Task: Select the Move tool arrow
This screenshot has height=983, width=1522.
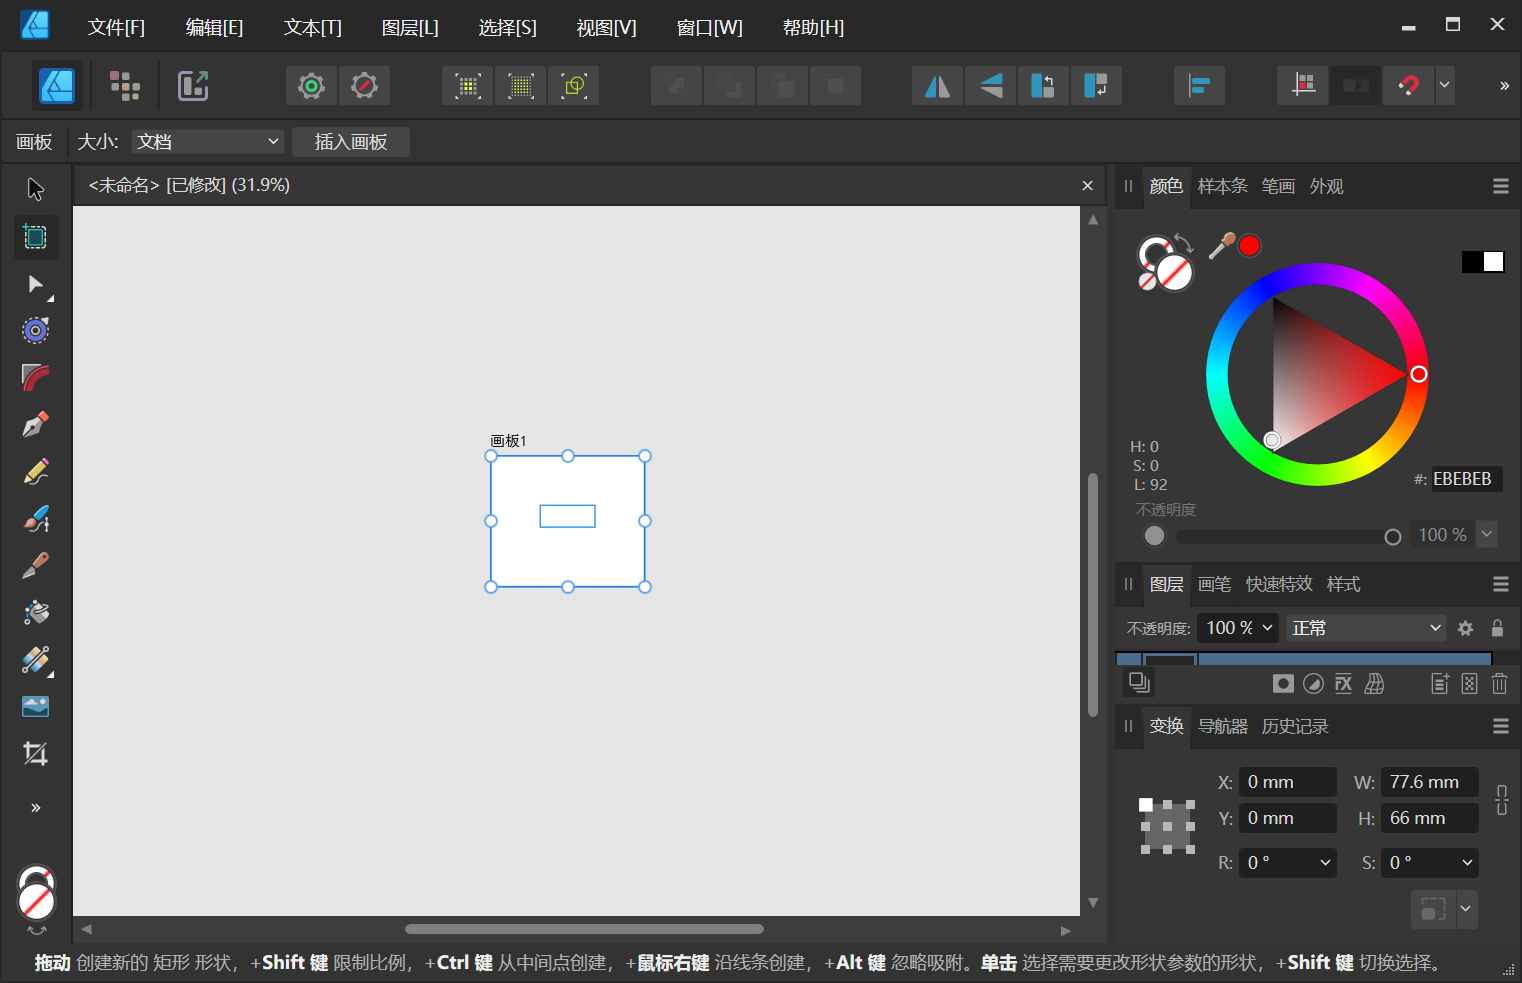Action: coord(36,189)
